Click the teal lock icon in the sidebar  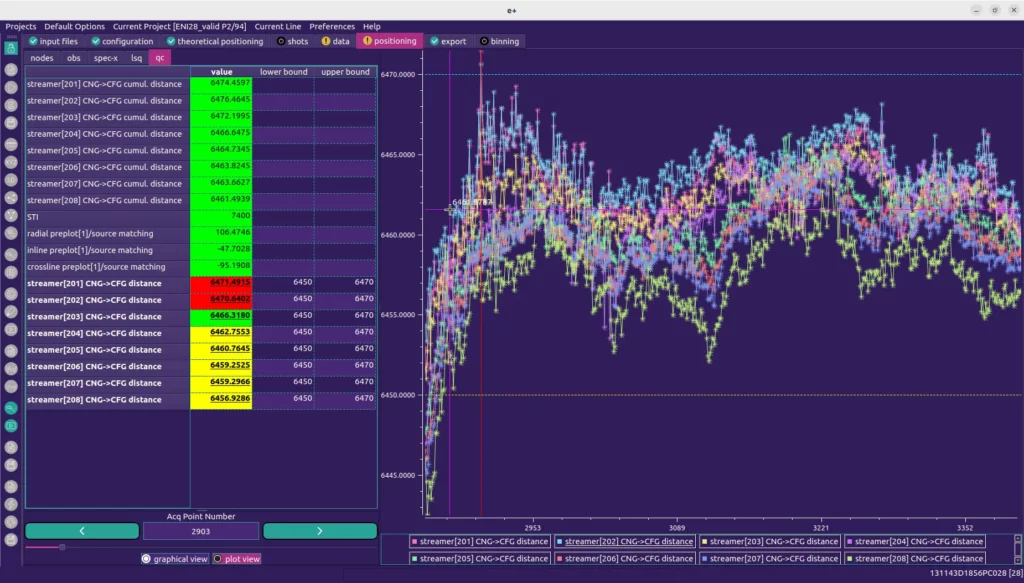point(10,48)
